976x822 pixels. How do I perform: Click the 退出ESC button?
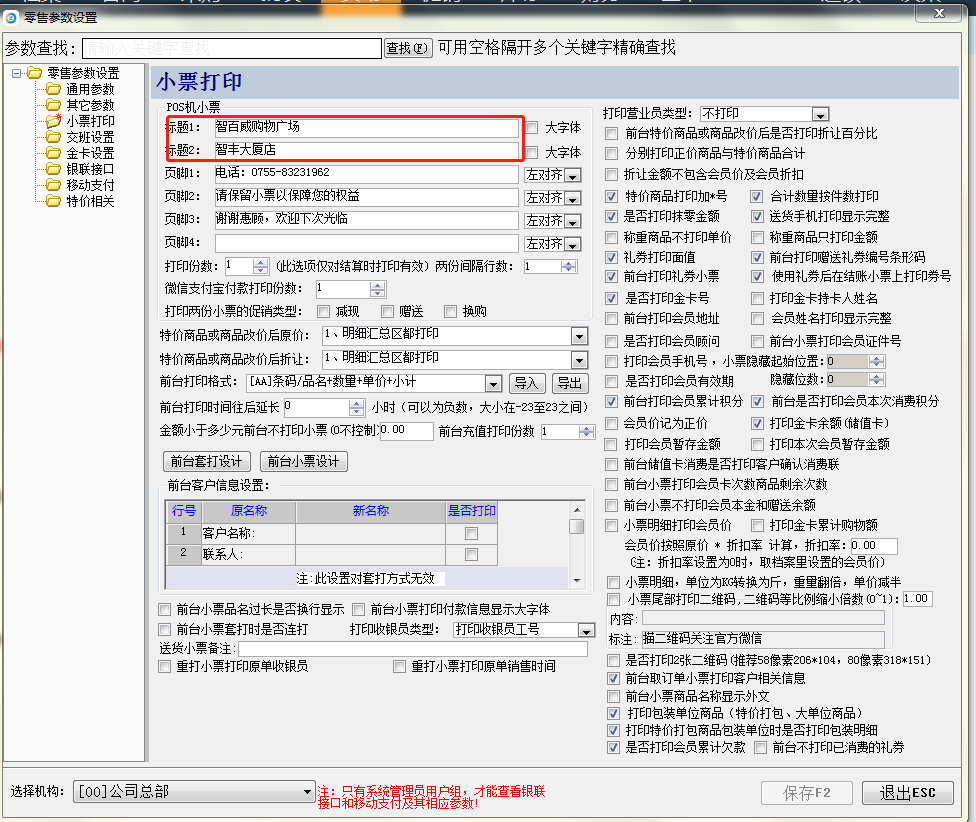click(907, 793)
